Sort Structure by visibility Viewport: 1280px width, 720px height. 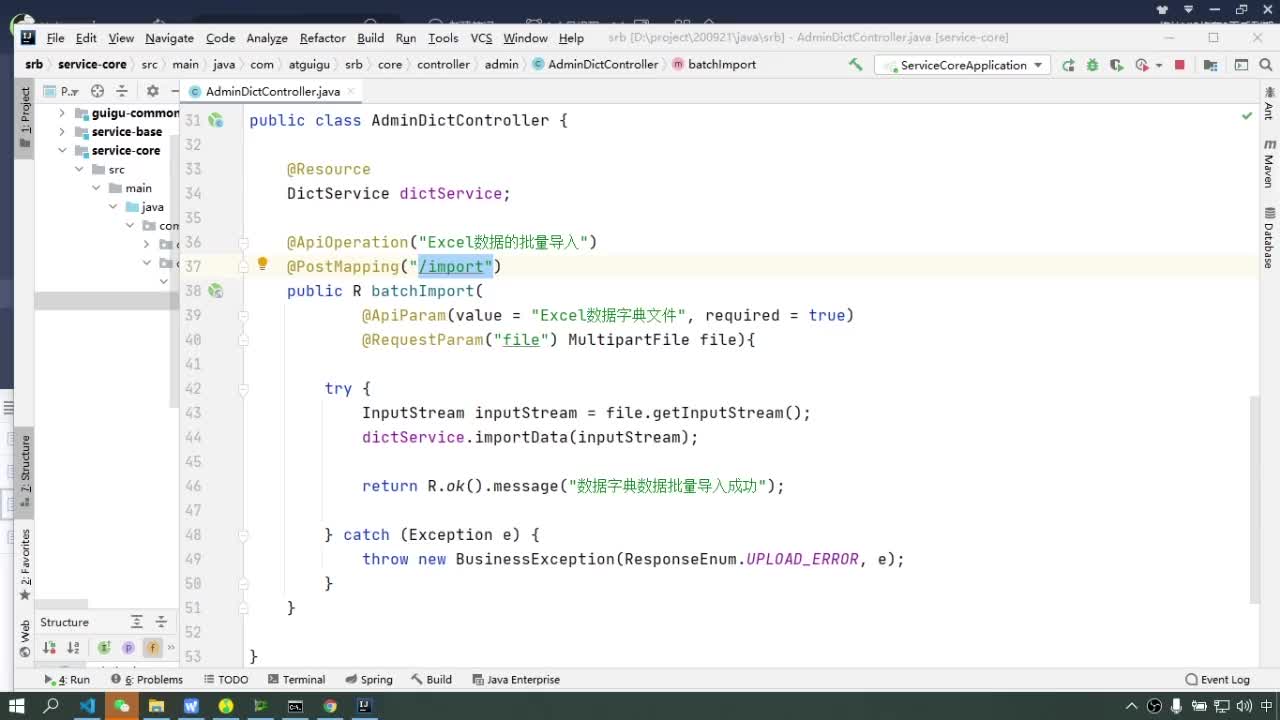[51, 648]
